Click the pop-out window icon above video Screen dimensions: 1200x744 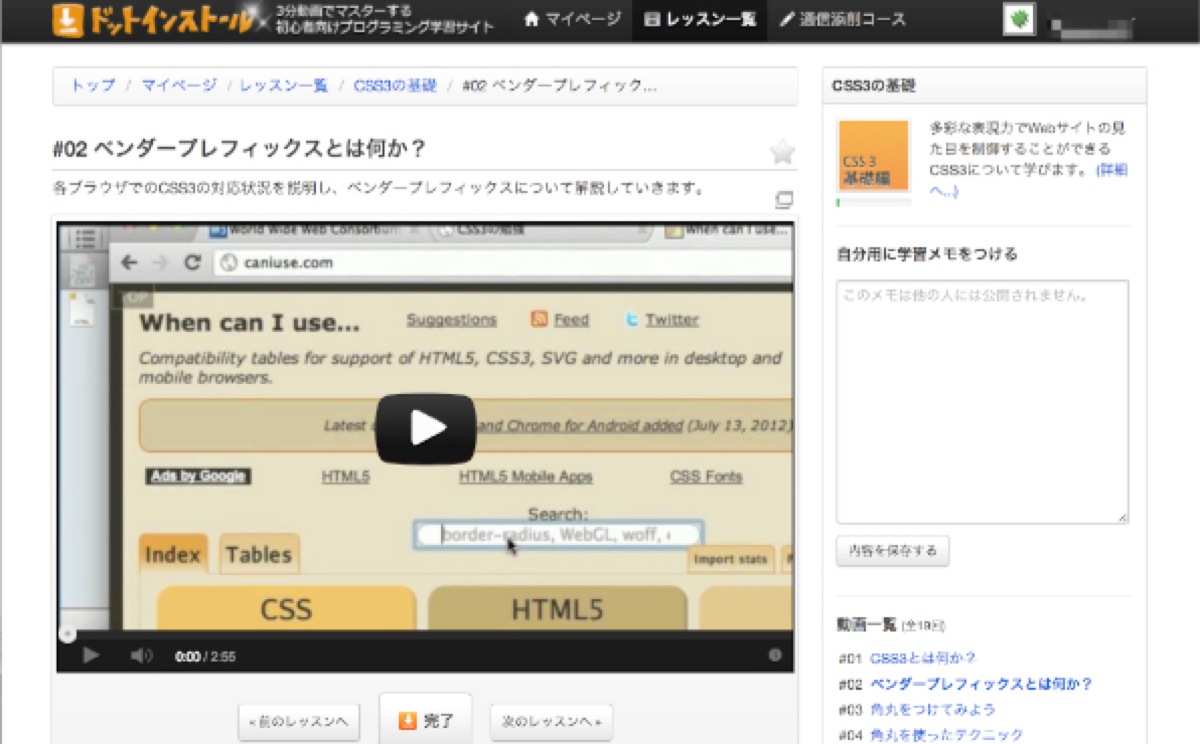click(x=784, y=200)
